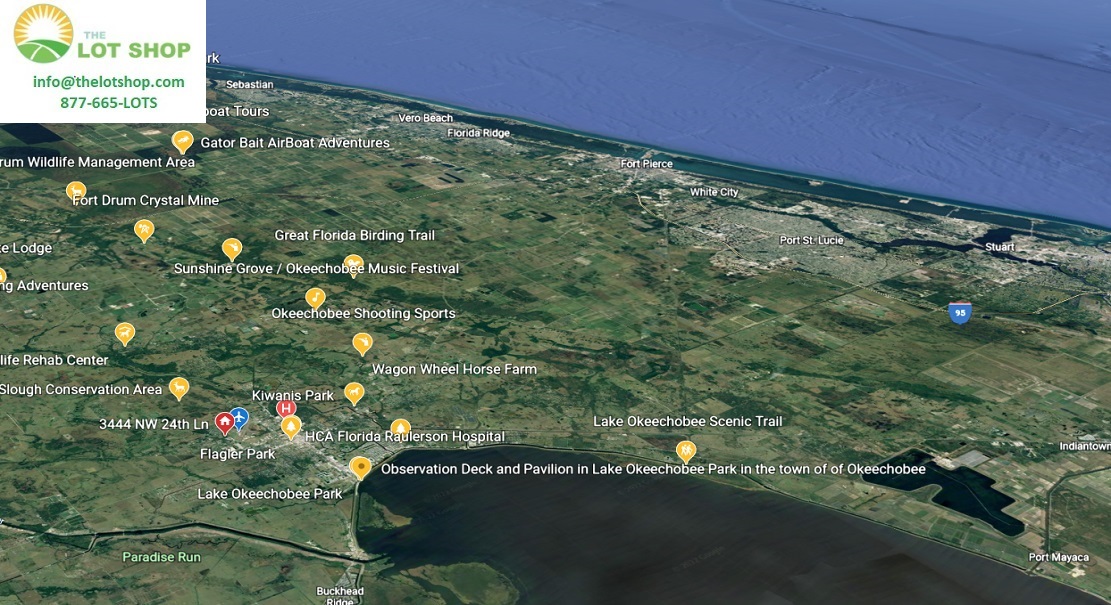Select the music note pin above Okeechobee Shooting Sports
The height and width of the screenshot is (605, 1111).
click(x=315, y=297)
